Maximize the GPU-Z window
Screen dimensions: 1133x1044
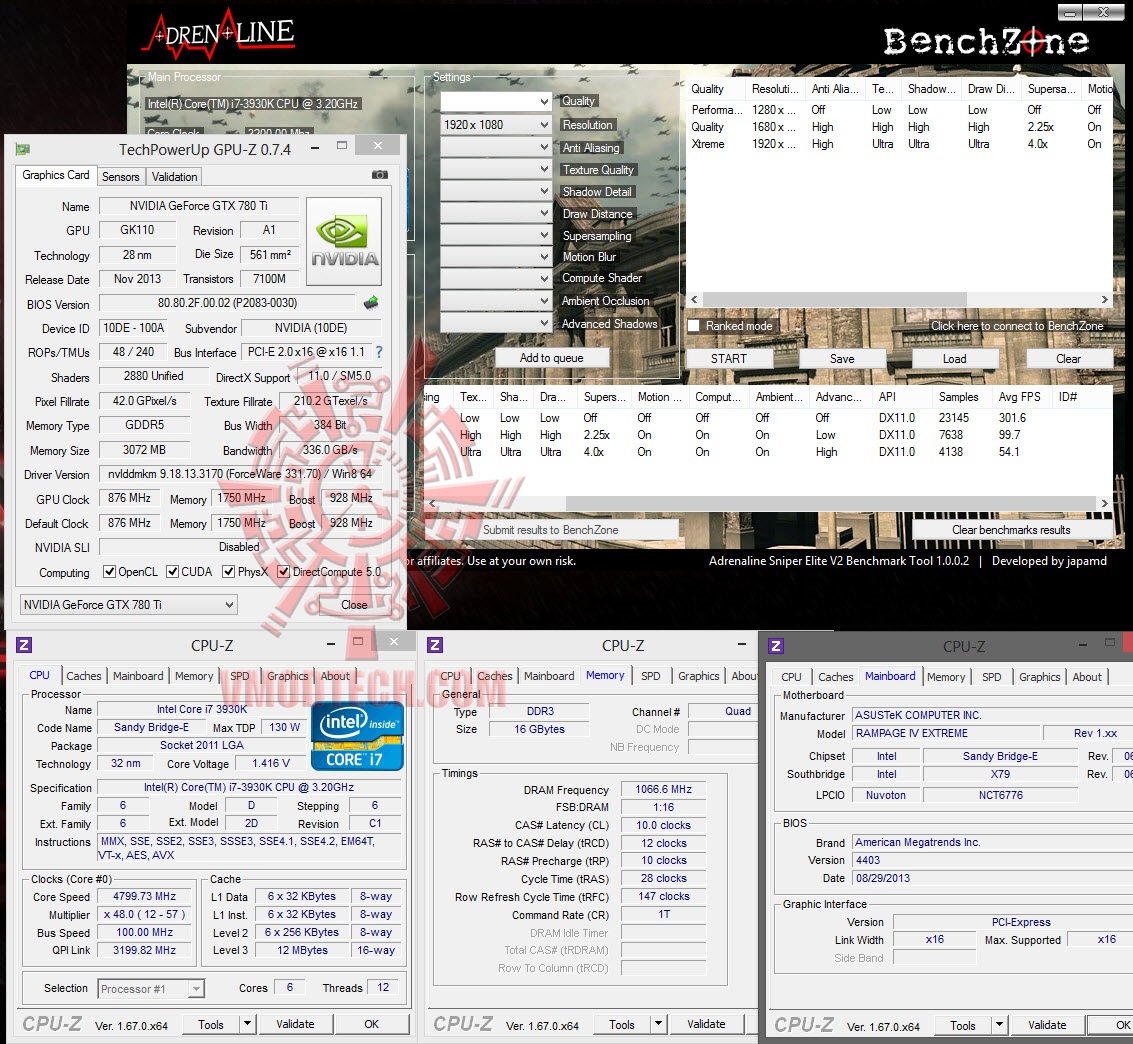(x=342, y=146)
